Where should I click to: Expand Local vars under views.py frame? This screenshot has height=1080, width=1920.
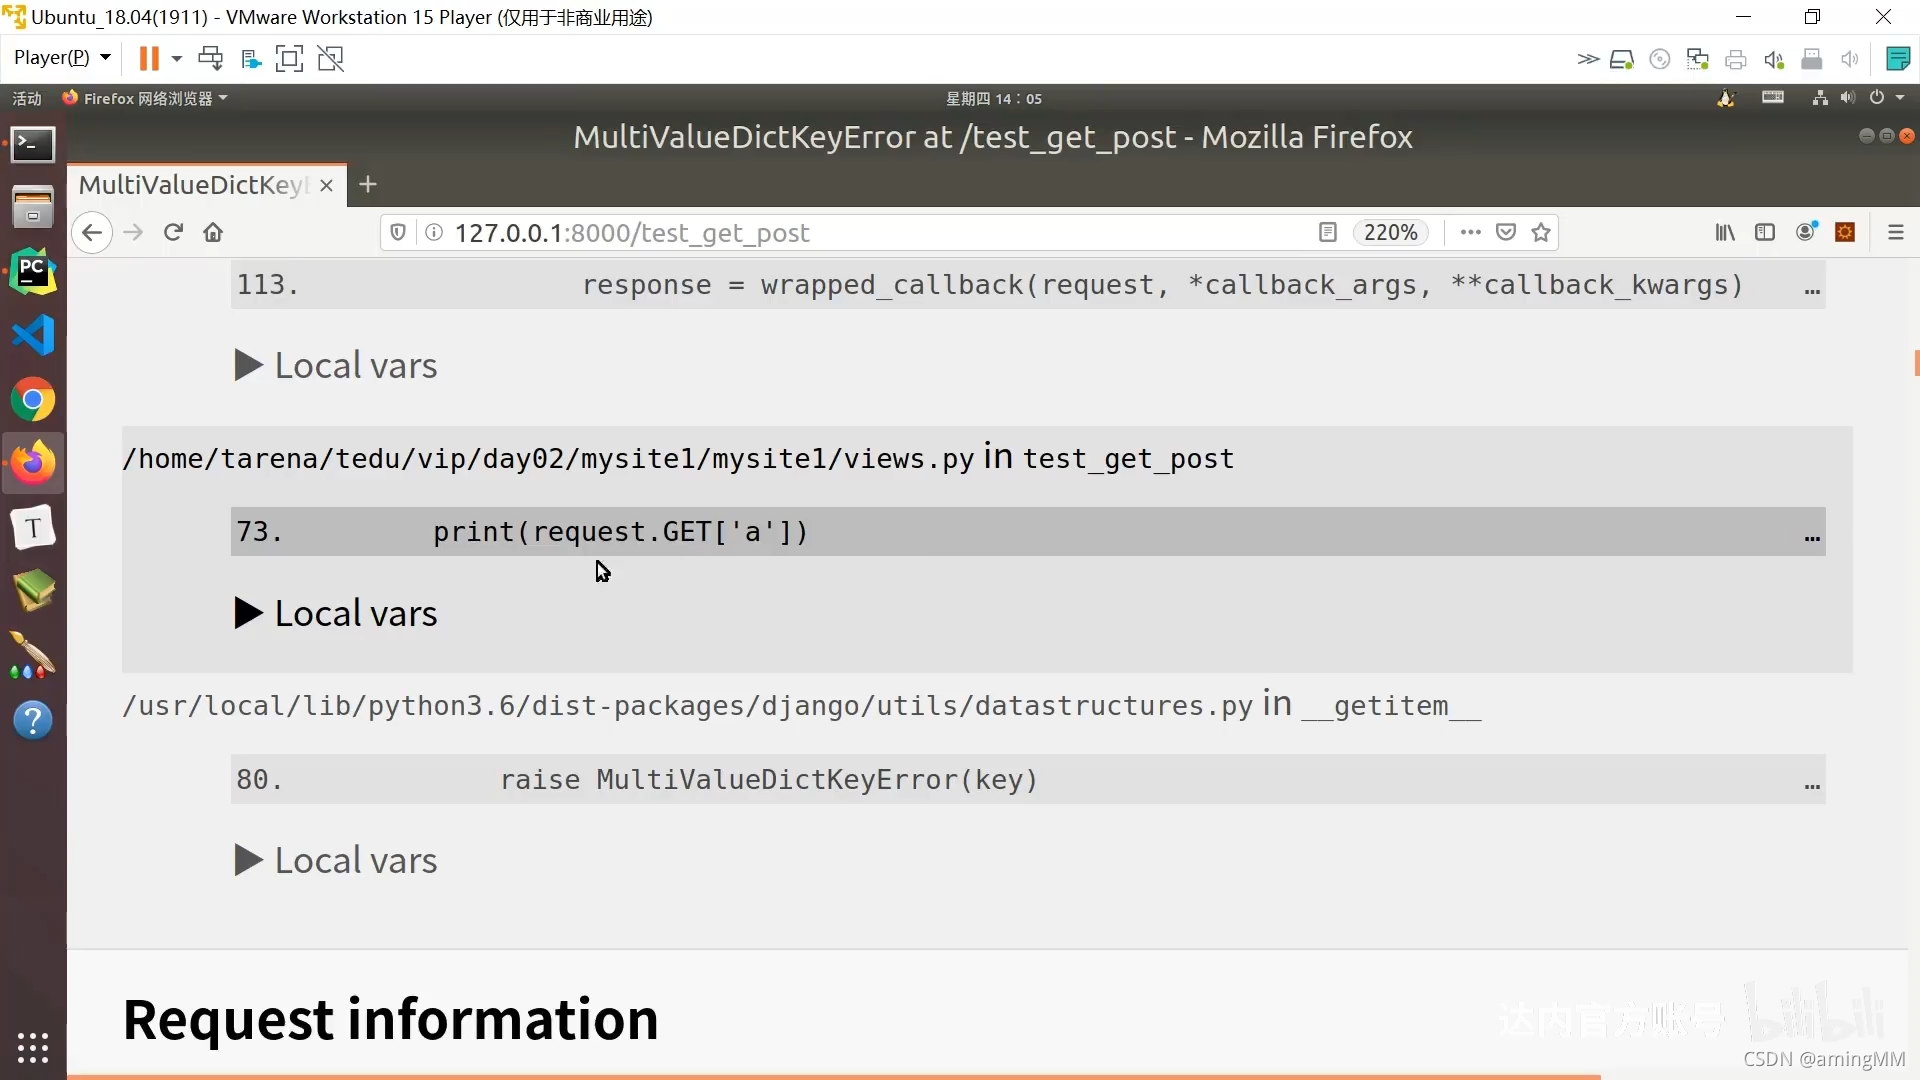[x=336, y=613]
